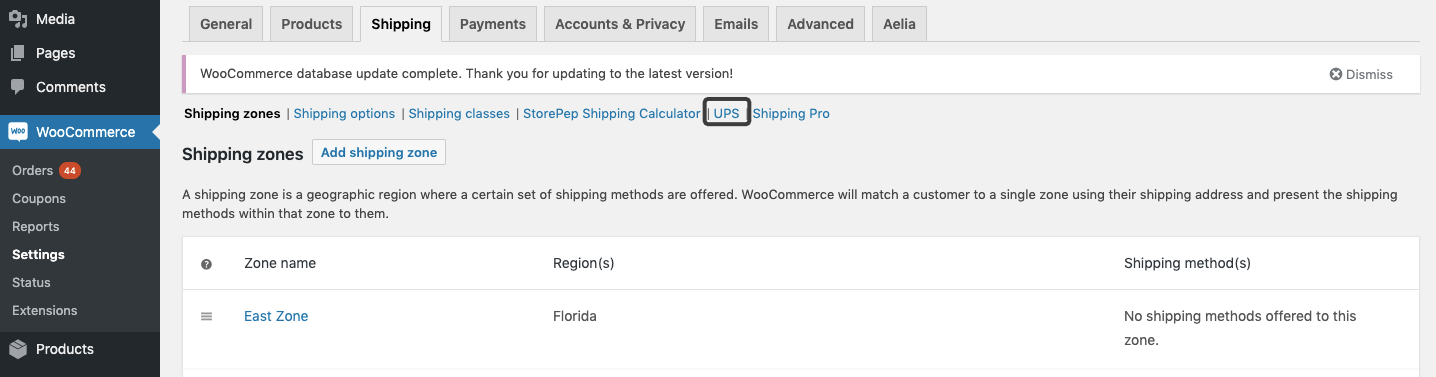1436x377 pixels.
Task: Open the Shipping Pro link
Action: pyautogui.click(x=791, y=113)
